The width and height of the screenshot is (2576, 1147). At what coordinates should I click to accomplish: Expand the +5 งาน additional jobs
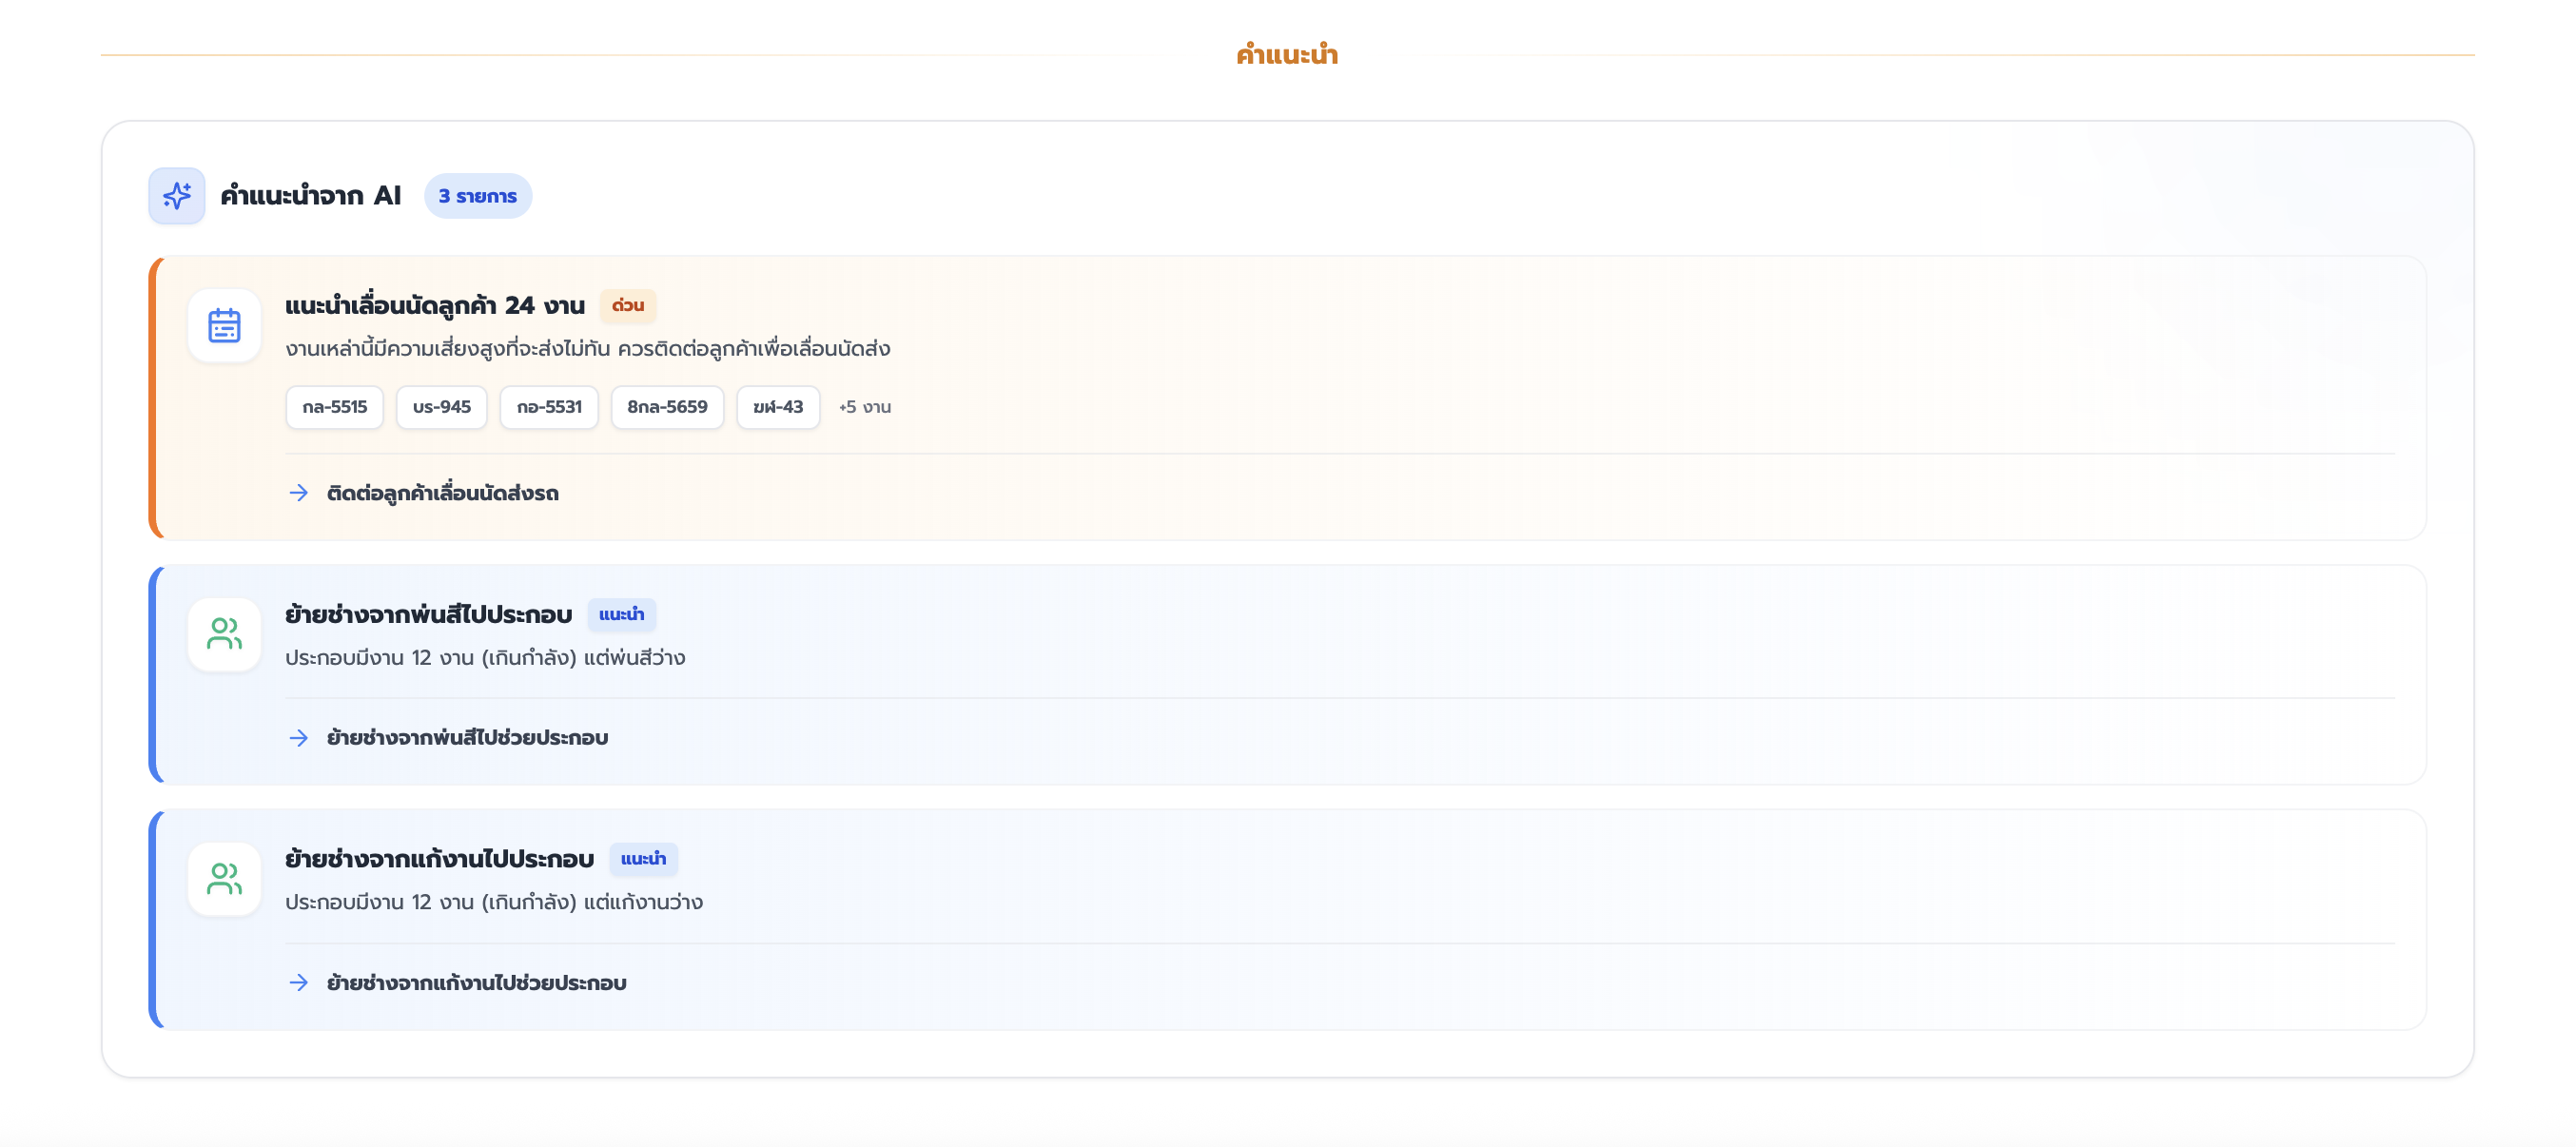pyautogui.click(x=865, y=407)
